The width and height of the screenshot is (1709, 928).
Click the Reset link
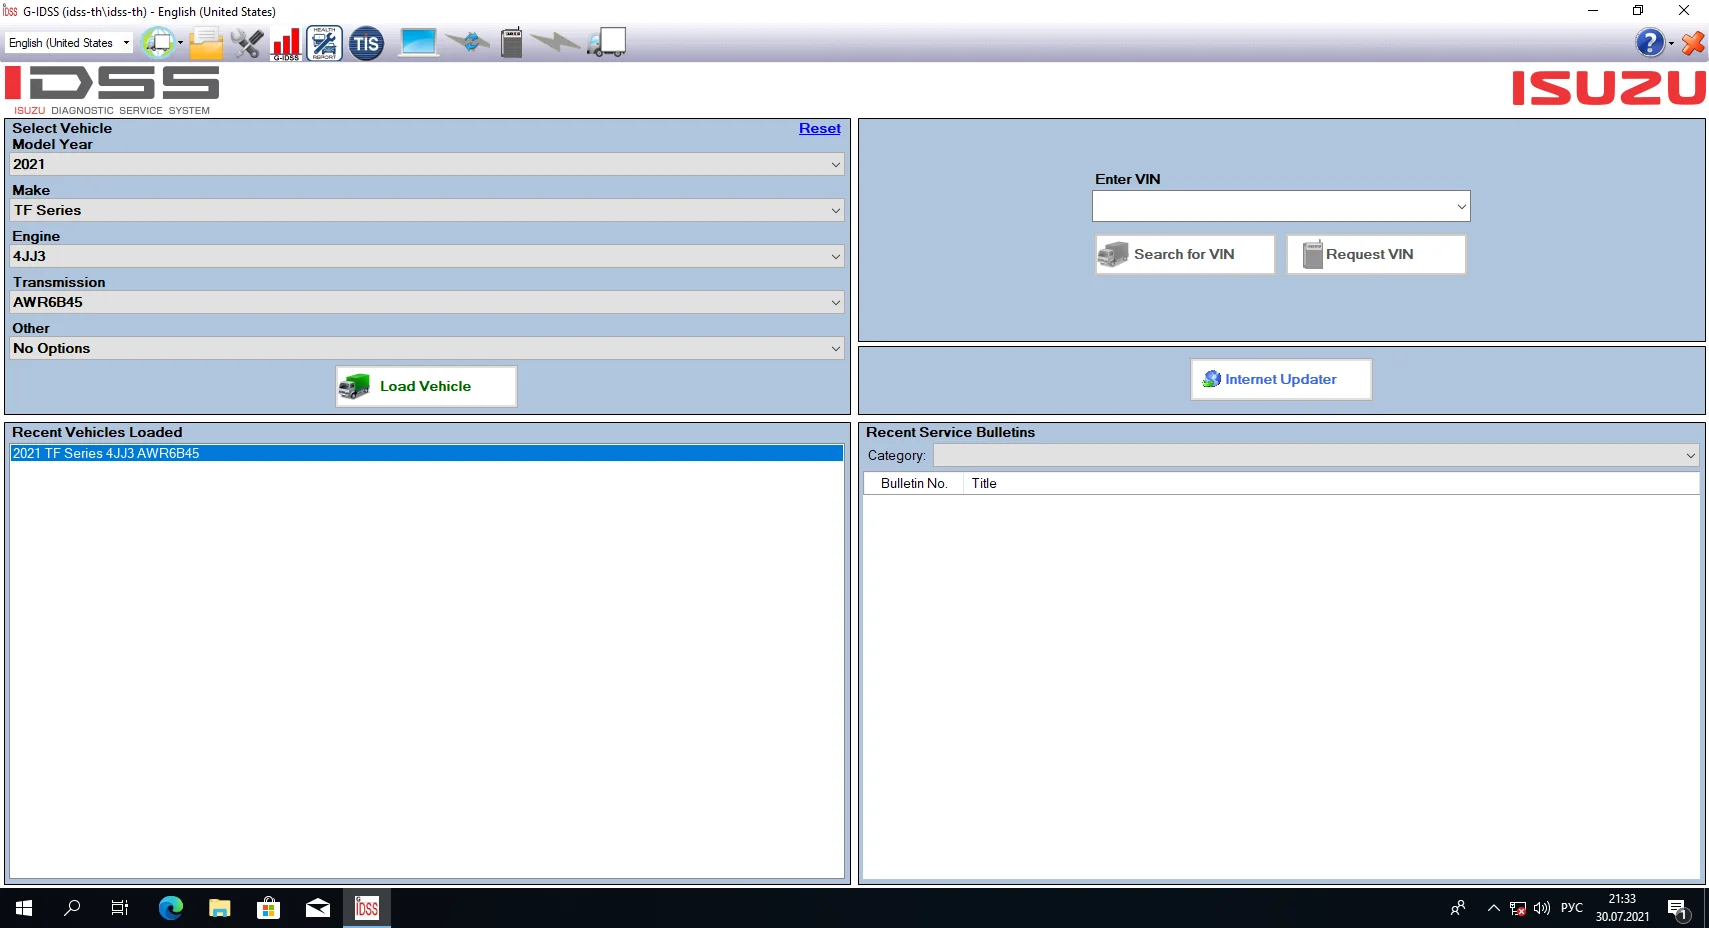820,128
